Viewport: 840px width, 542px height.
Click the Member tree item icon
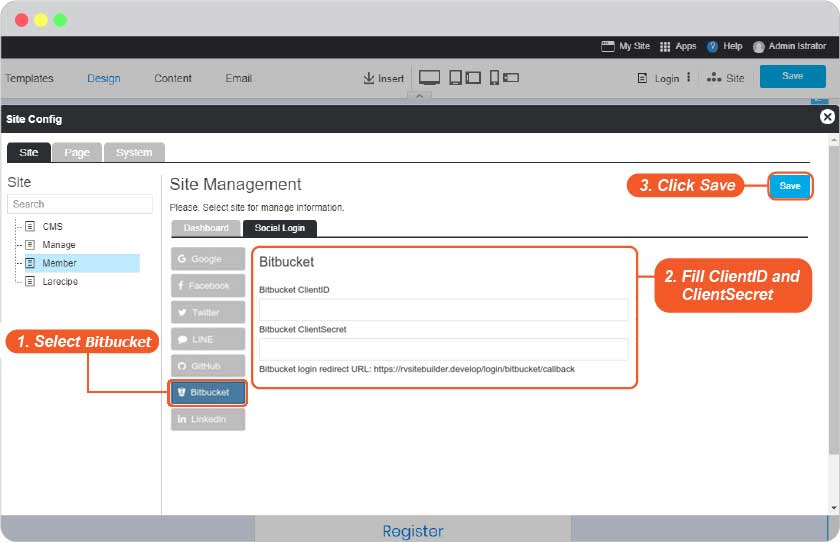point(30,263)
